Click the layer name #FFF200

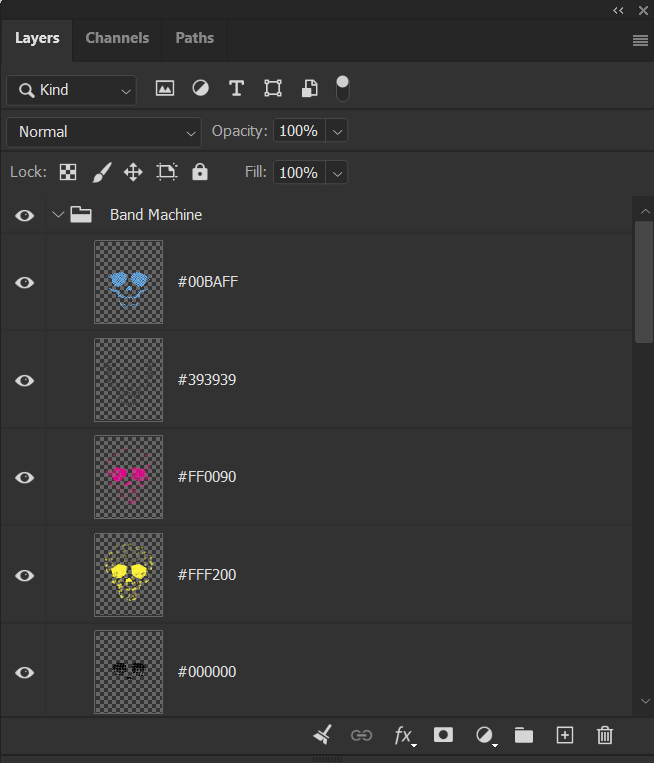tap(207, 575)
